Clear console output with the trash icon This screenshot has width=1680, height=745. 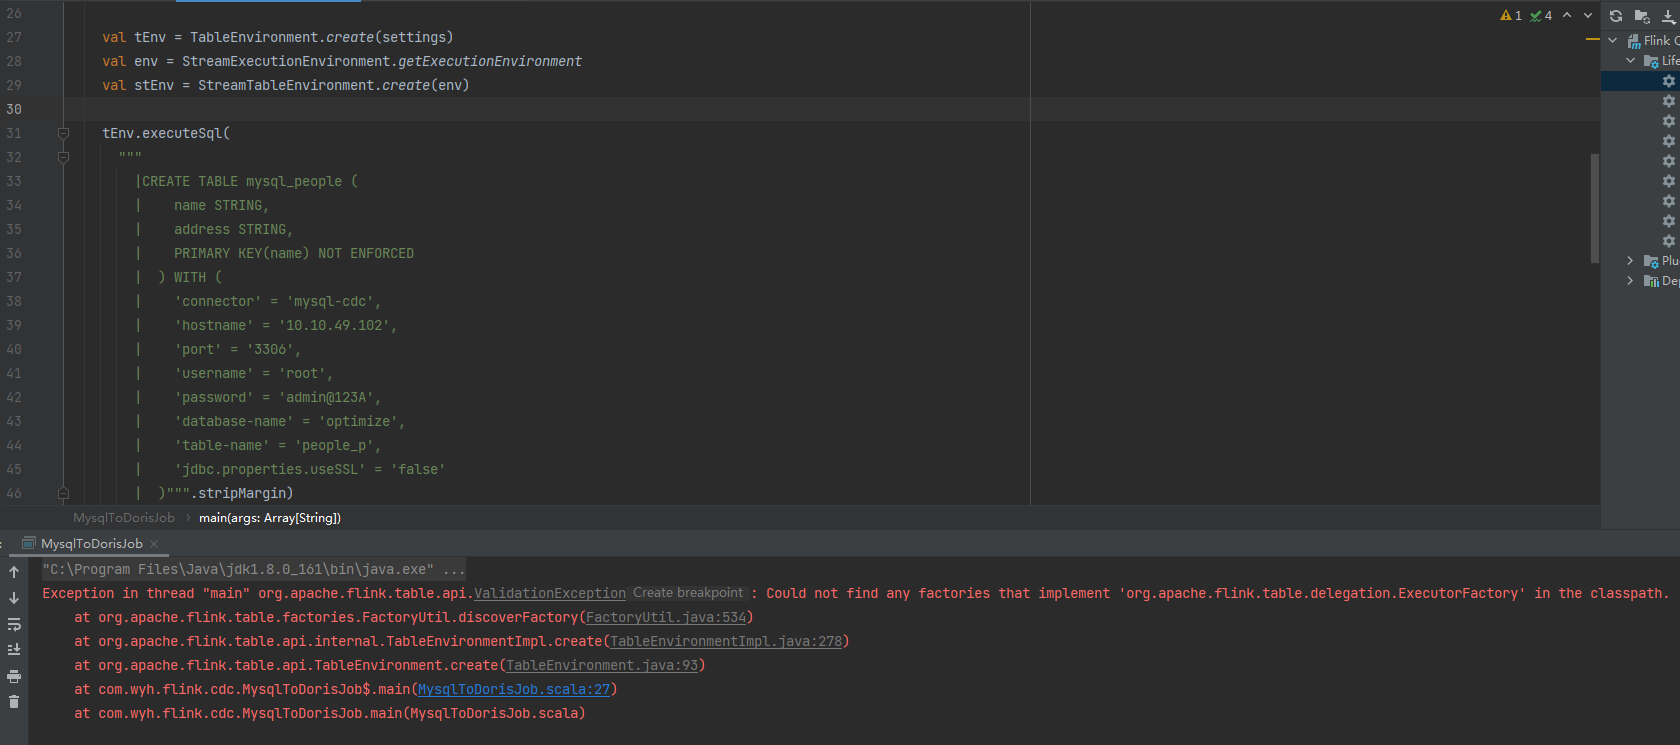click(x=14, y=702)
